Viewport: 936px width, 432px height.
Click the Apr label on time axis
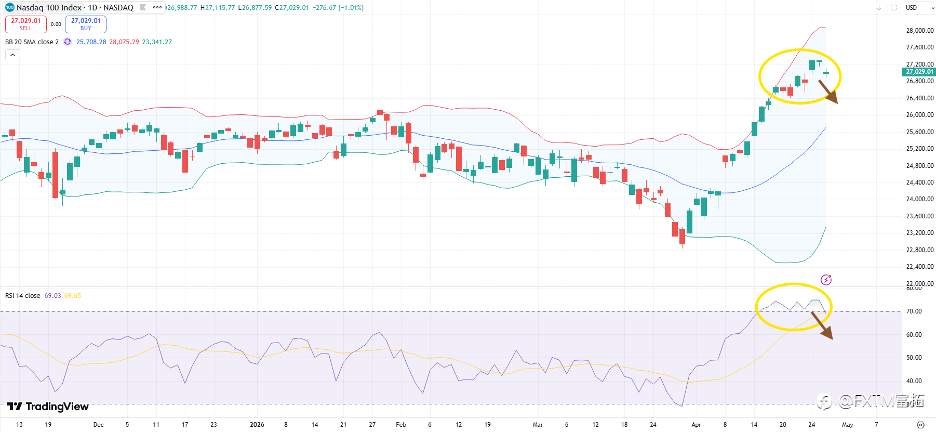695,423
